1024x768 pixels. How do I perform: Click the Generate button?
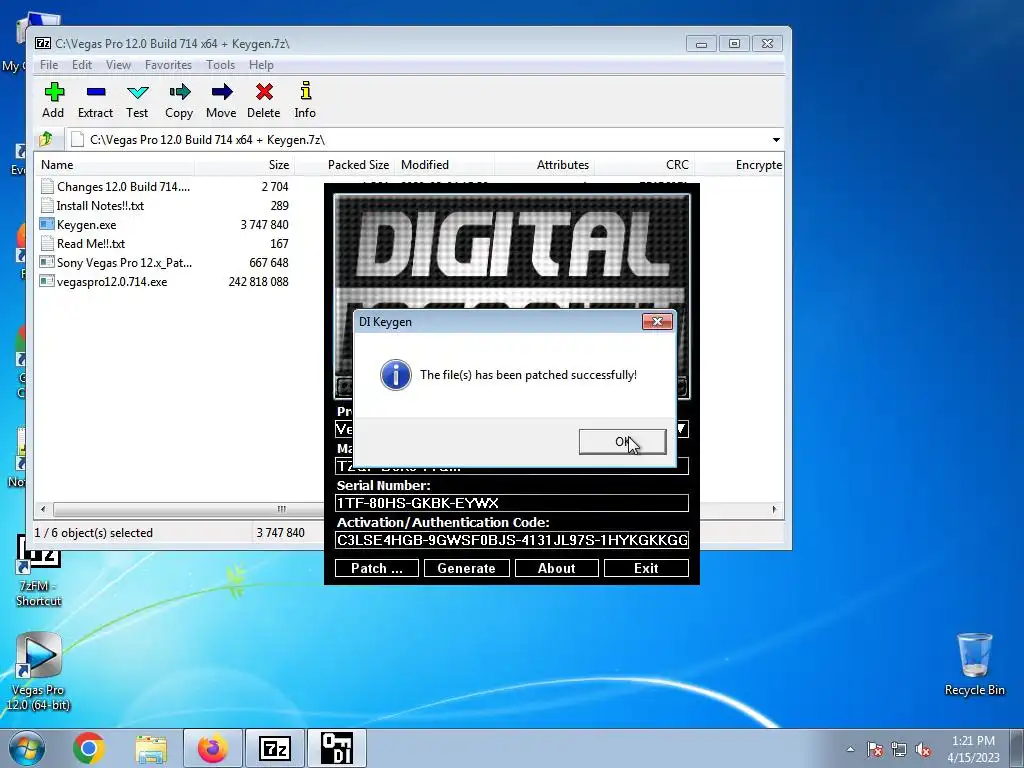(x=466, y=568)
